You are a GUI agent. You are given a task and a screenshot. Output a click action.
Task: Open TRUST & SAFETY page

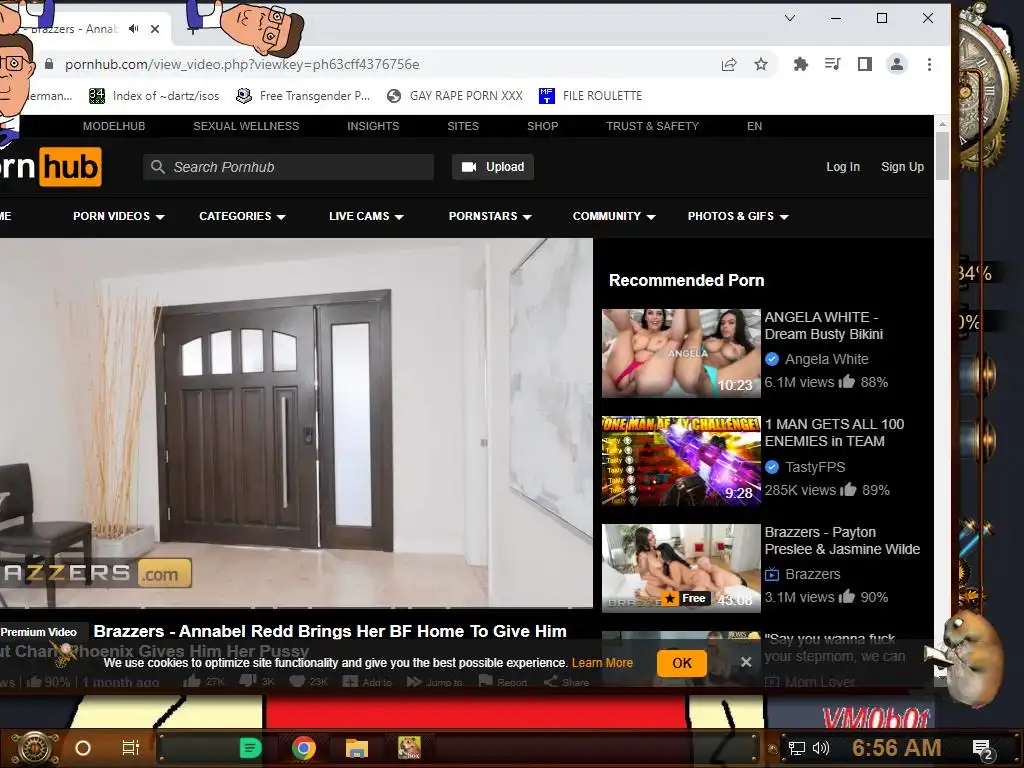coord(652,126)
